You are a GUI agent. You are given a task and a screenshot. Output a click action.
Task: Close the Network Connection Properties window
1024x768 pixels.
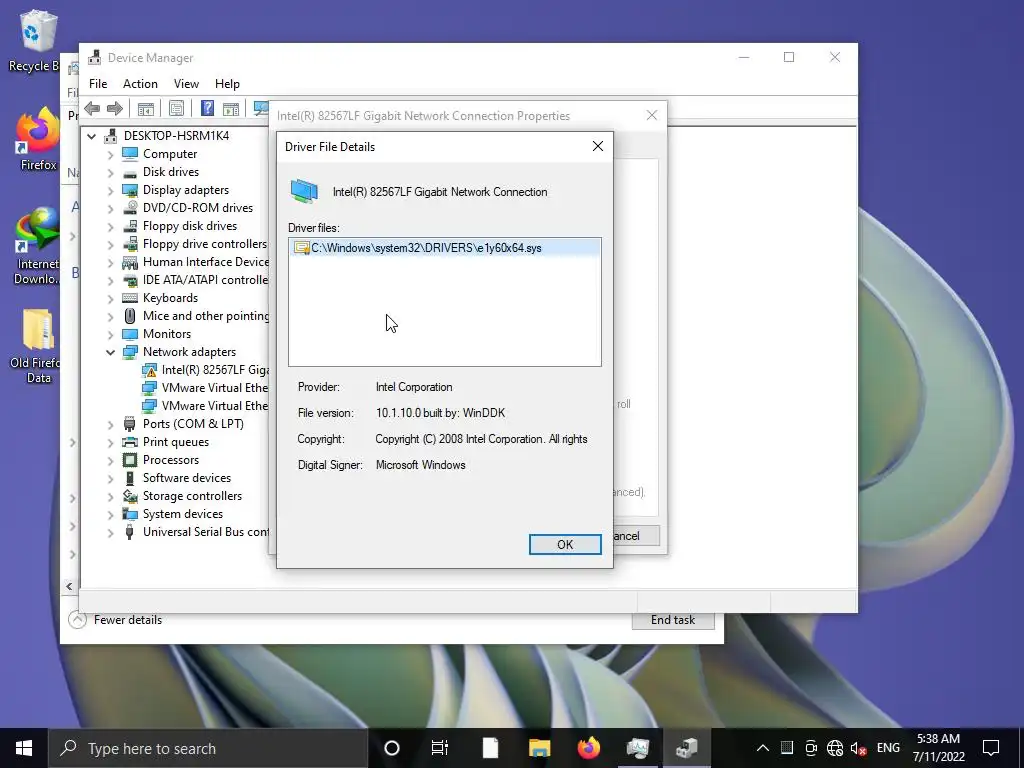point(652,116)
